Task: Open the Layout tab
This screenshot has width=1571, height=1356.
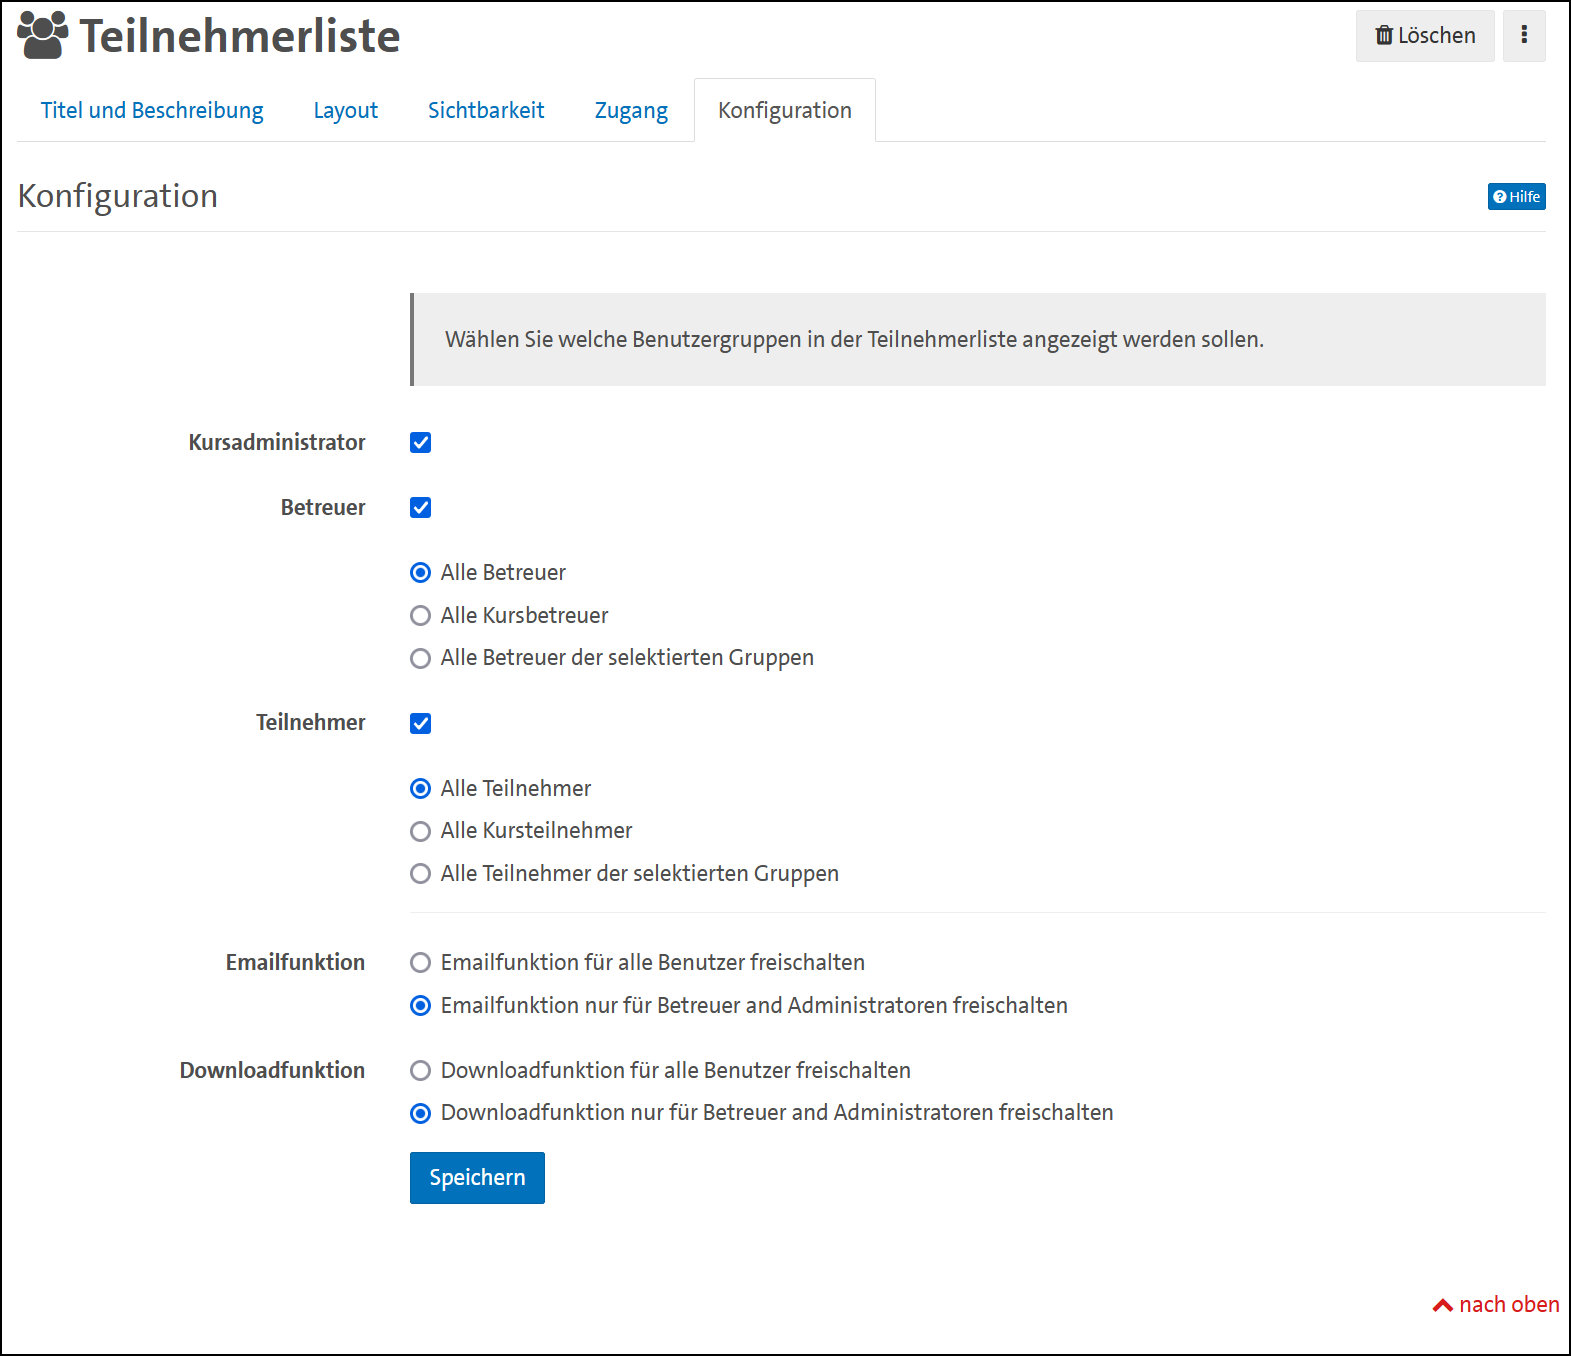Action: tap(345, 110)
